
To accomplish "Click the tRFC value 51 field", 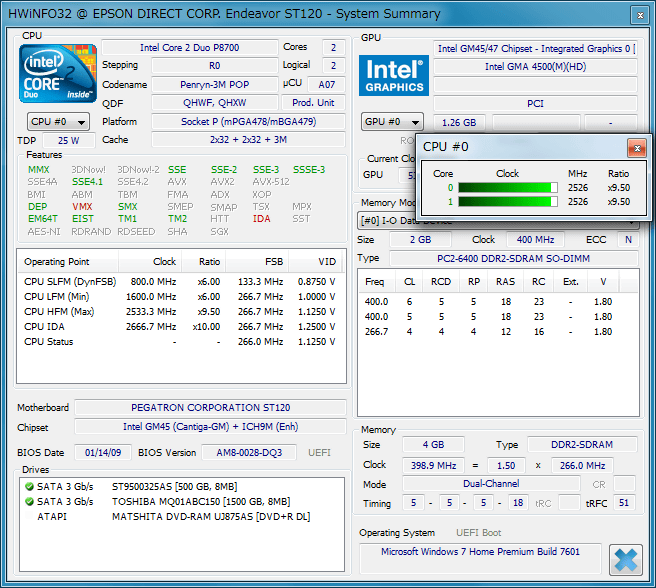I will point(624,503).
